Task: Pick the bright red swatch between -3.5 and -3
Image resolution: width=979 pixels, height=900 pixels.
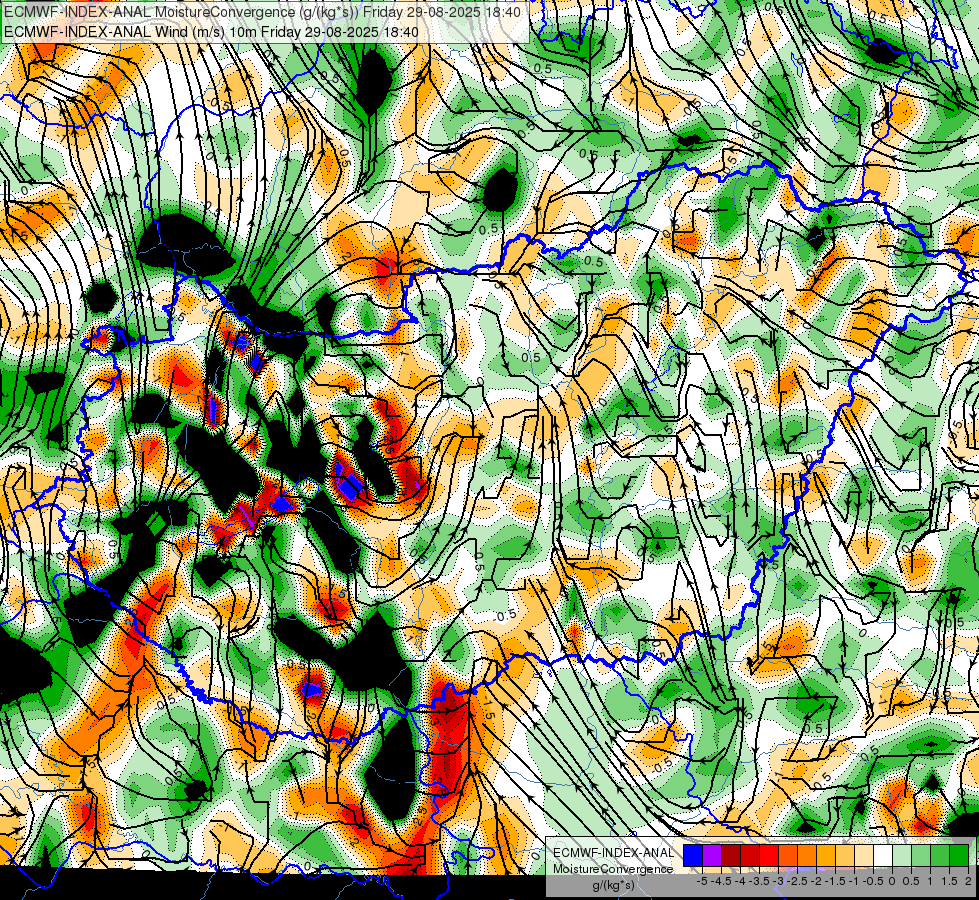Action: click(x=769, y=856)
